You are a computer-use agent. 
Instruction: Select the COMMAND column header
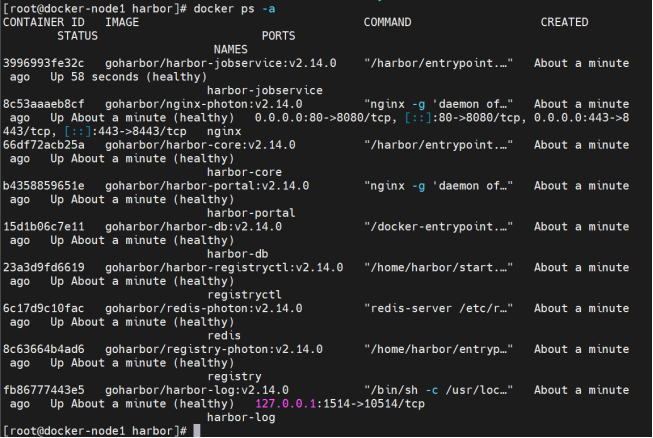point(387,22)
